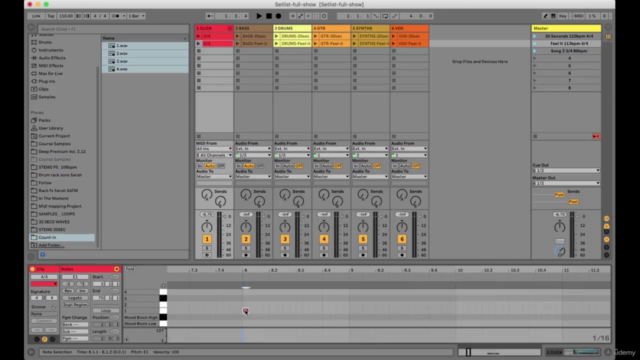Select the 4 GTR track header
The width and height of the screenshot is (640, 360).
(331, 28)
